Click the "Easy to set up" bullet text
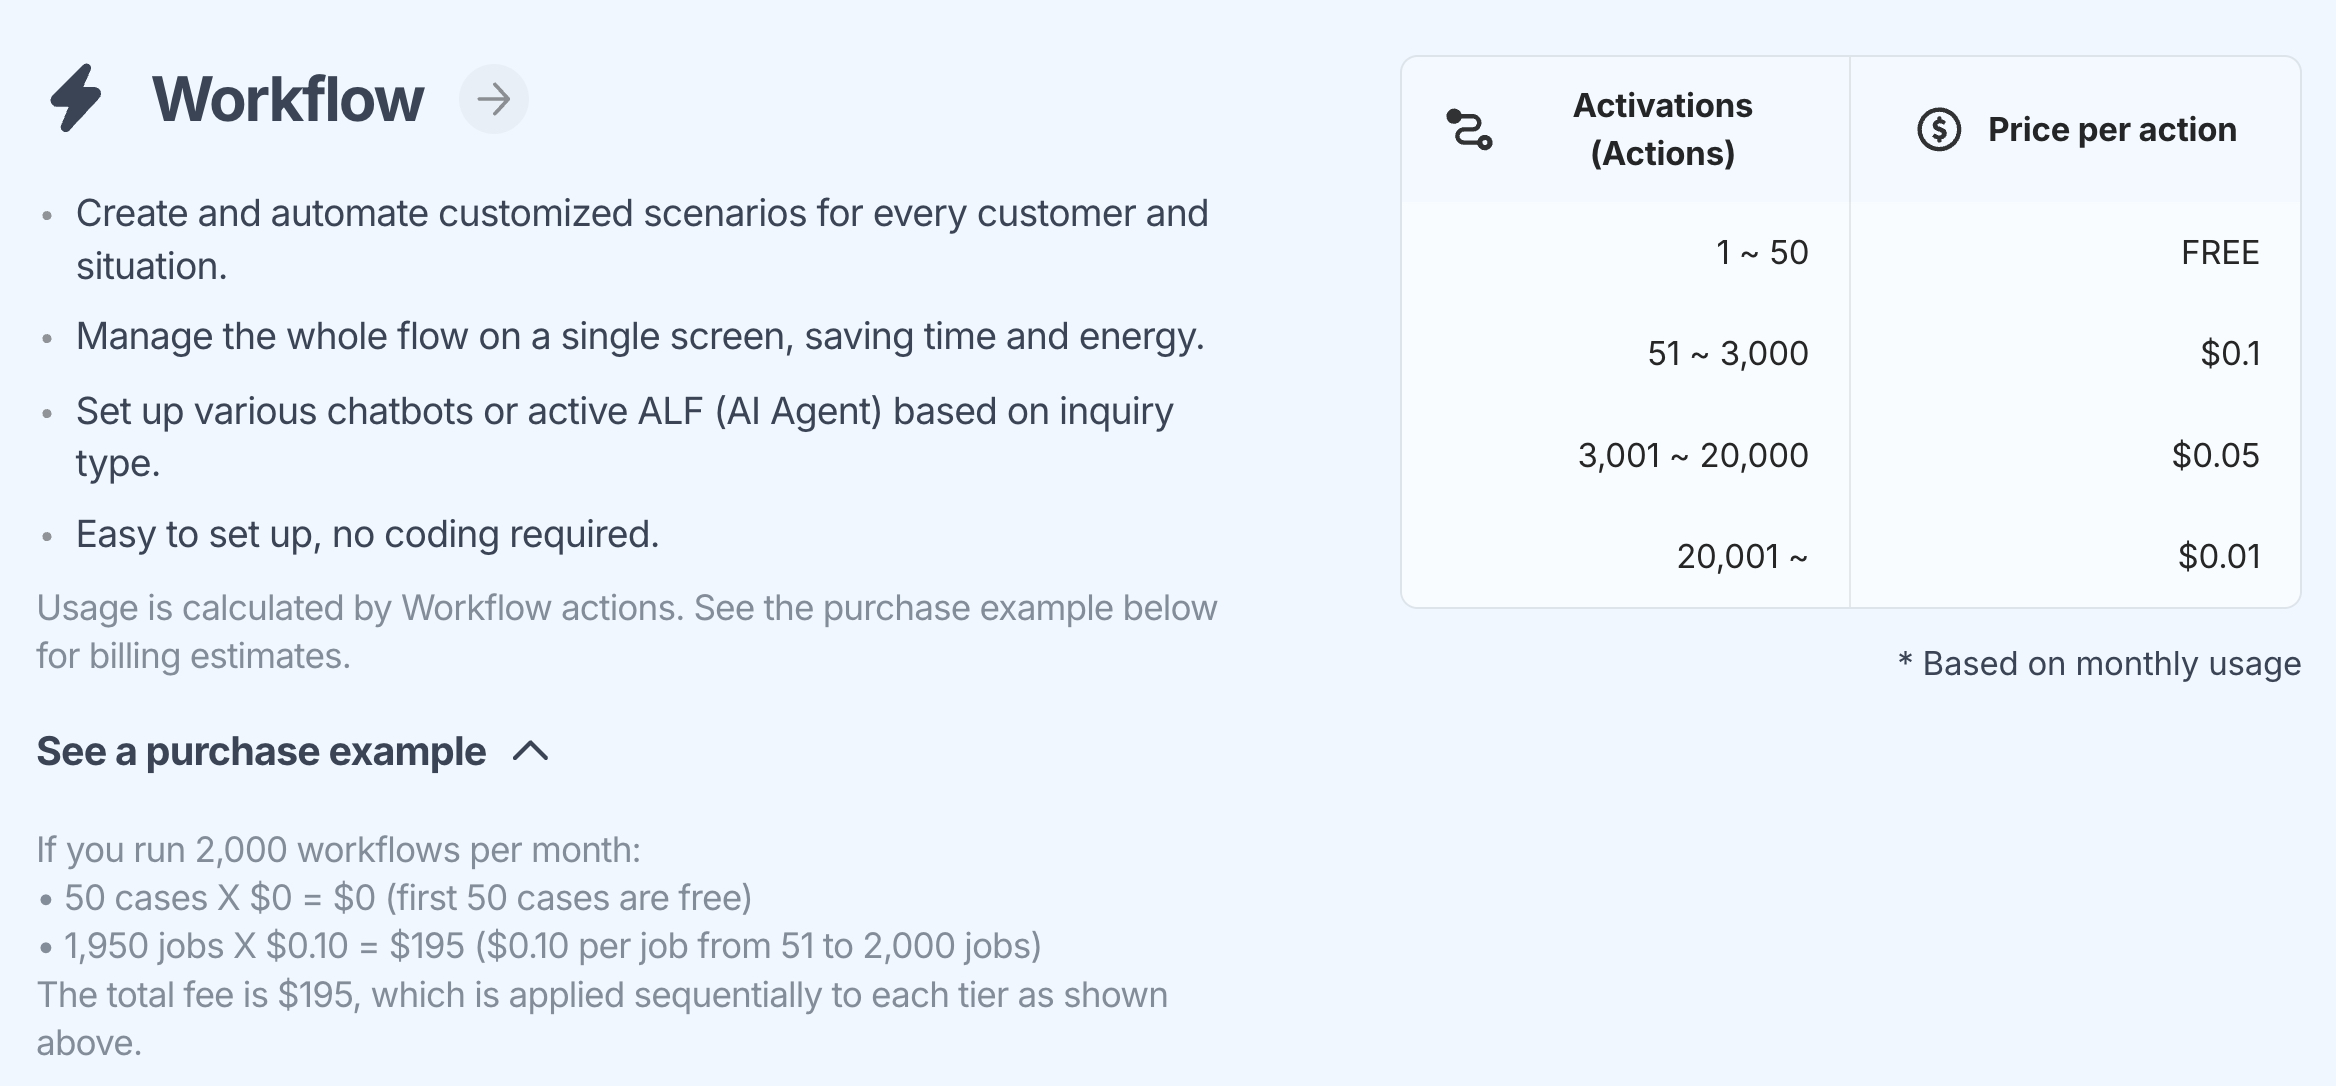This screenshot has height=1086, width=2336. pos(367,534)
